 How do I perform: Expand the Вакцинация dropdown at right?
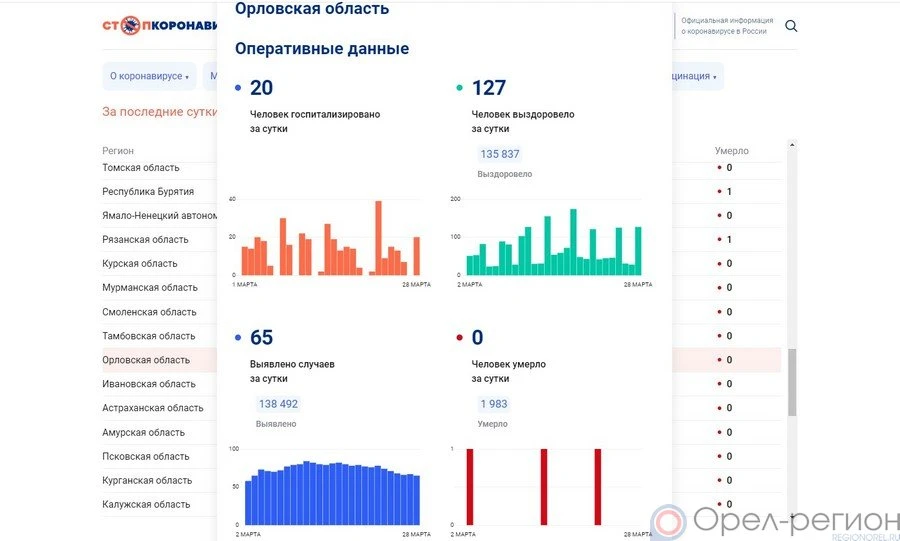tap(696, 76)
